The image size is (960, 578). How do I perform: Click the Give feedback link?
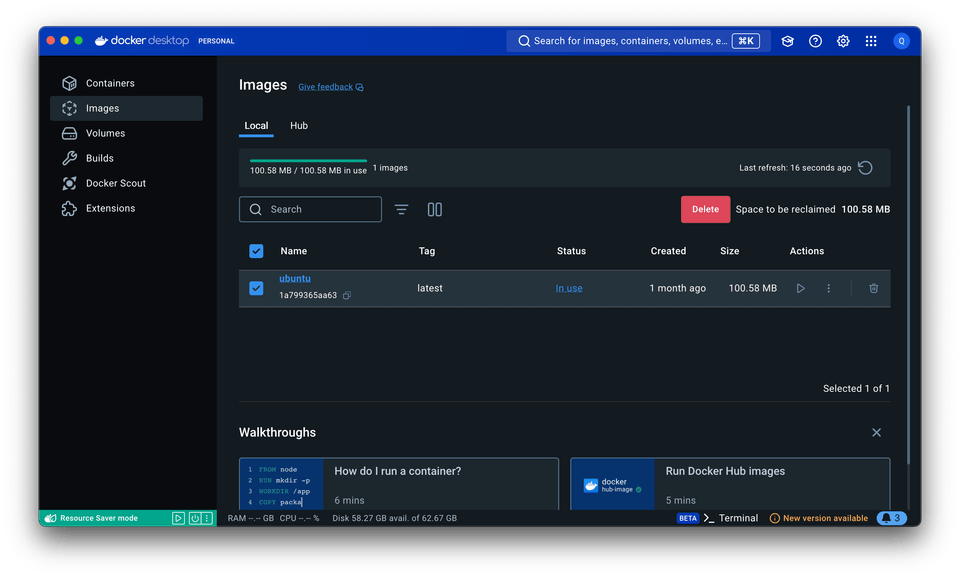pyautogui.click(x=331, y=87)
